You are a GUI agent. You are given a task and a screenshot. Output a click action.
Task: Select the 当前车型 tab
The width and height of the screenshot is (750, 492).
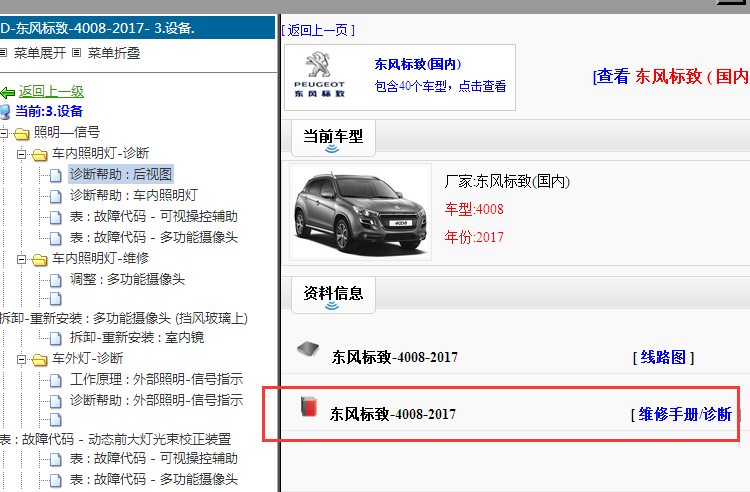click(333, 137)
